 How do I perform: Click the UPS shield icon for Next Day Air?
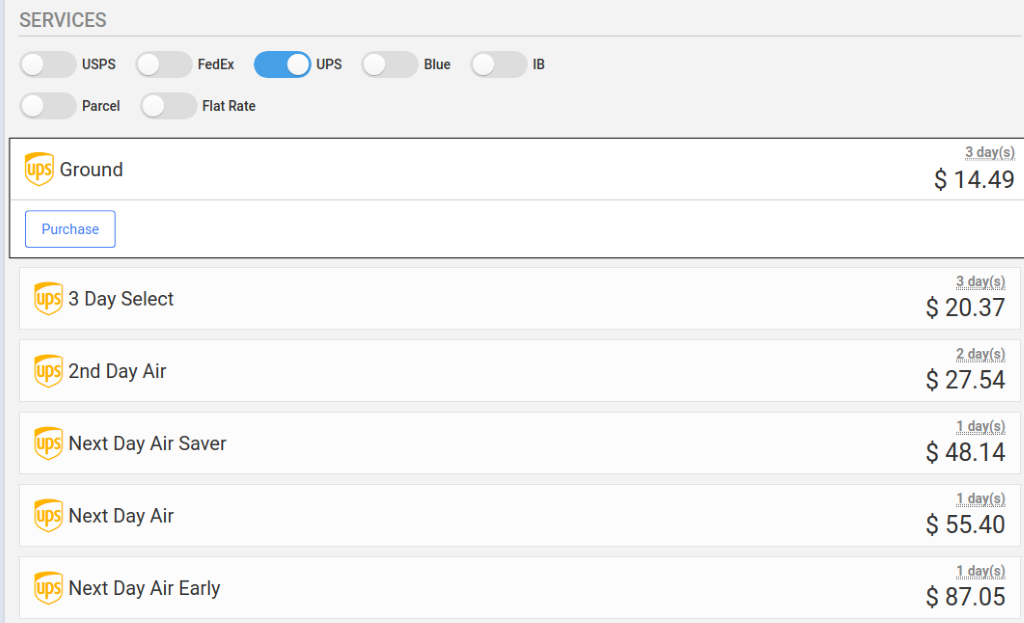point(47,515)
